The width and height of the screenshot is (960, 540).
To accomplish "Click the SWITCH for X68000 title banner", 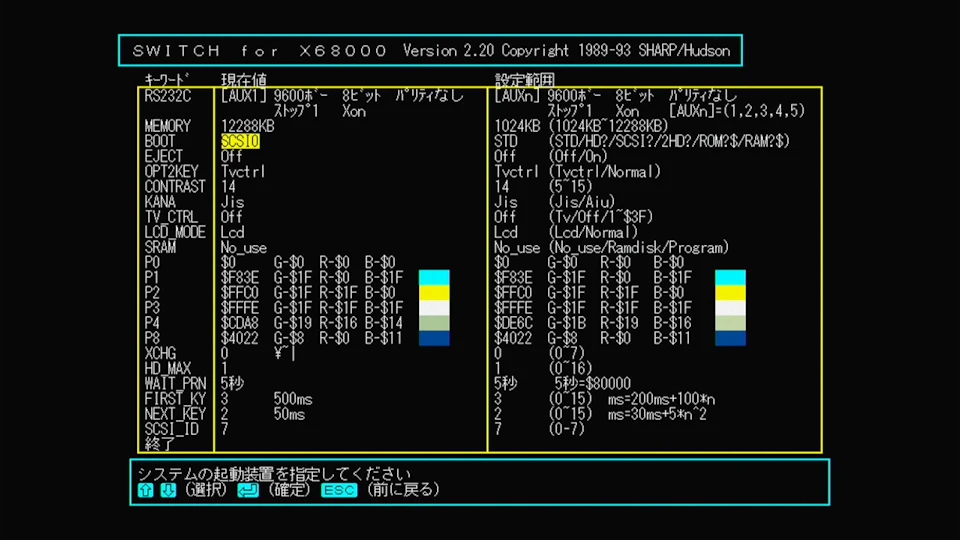I will (430, 50).
